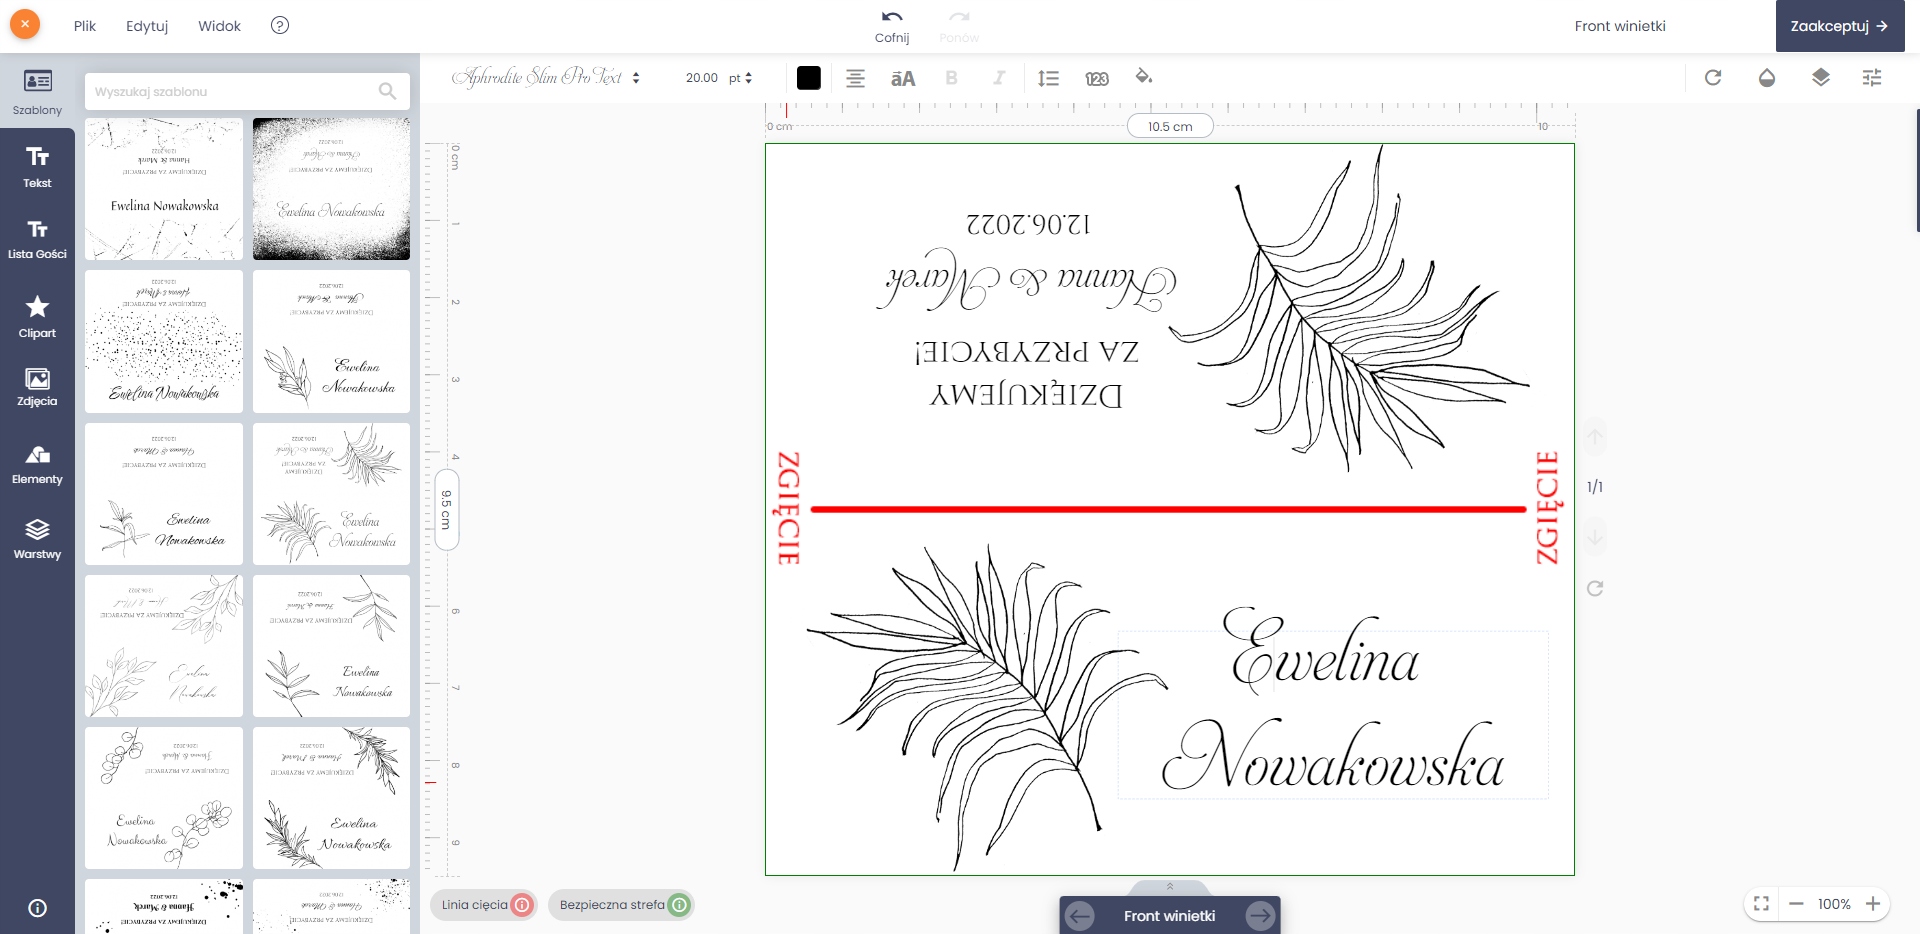Open the fill color bucket tool
1920x934 pixels.
(x=1144, y=77)
